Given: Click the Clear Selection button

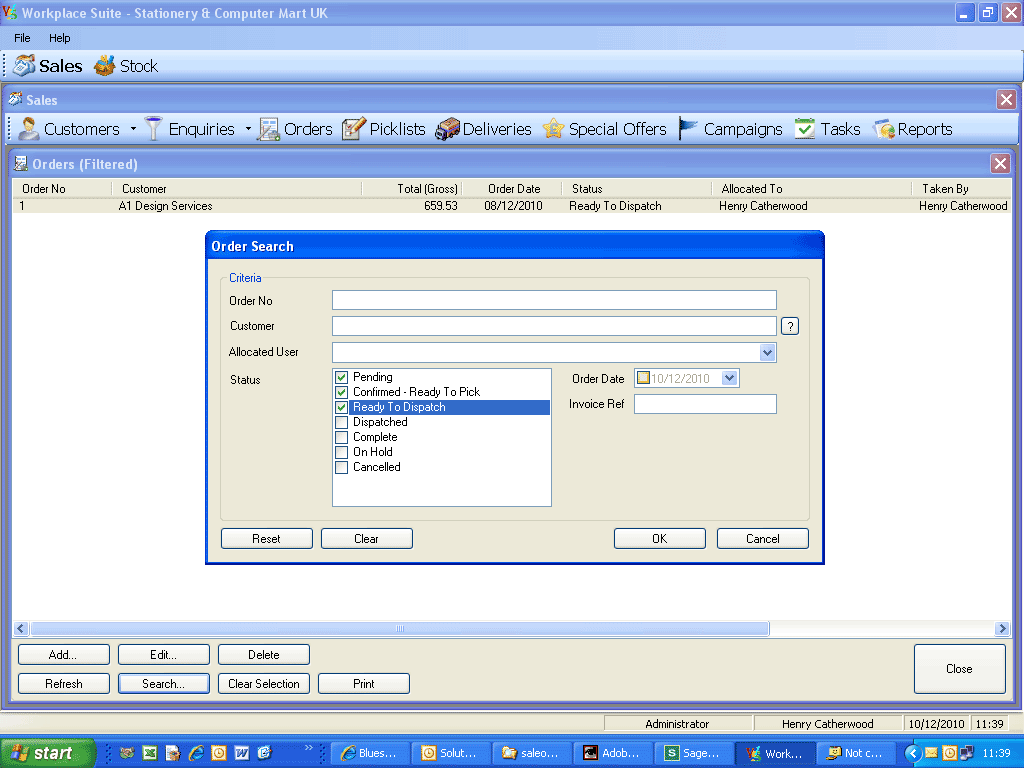Looking at the screenshot, I should pos(263,684).
